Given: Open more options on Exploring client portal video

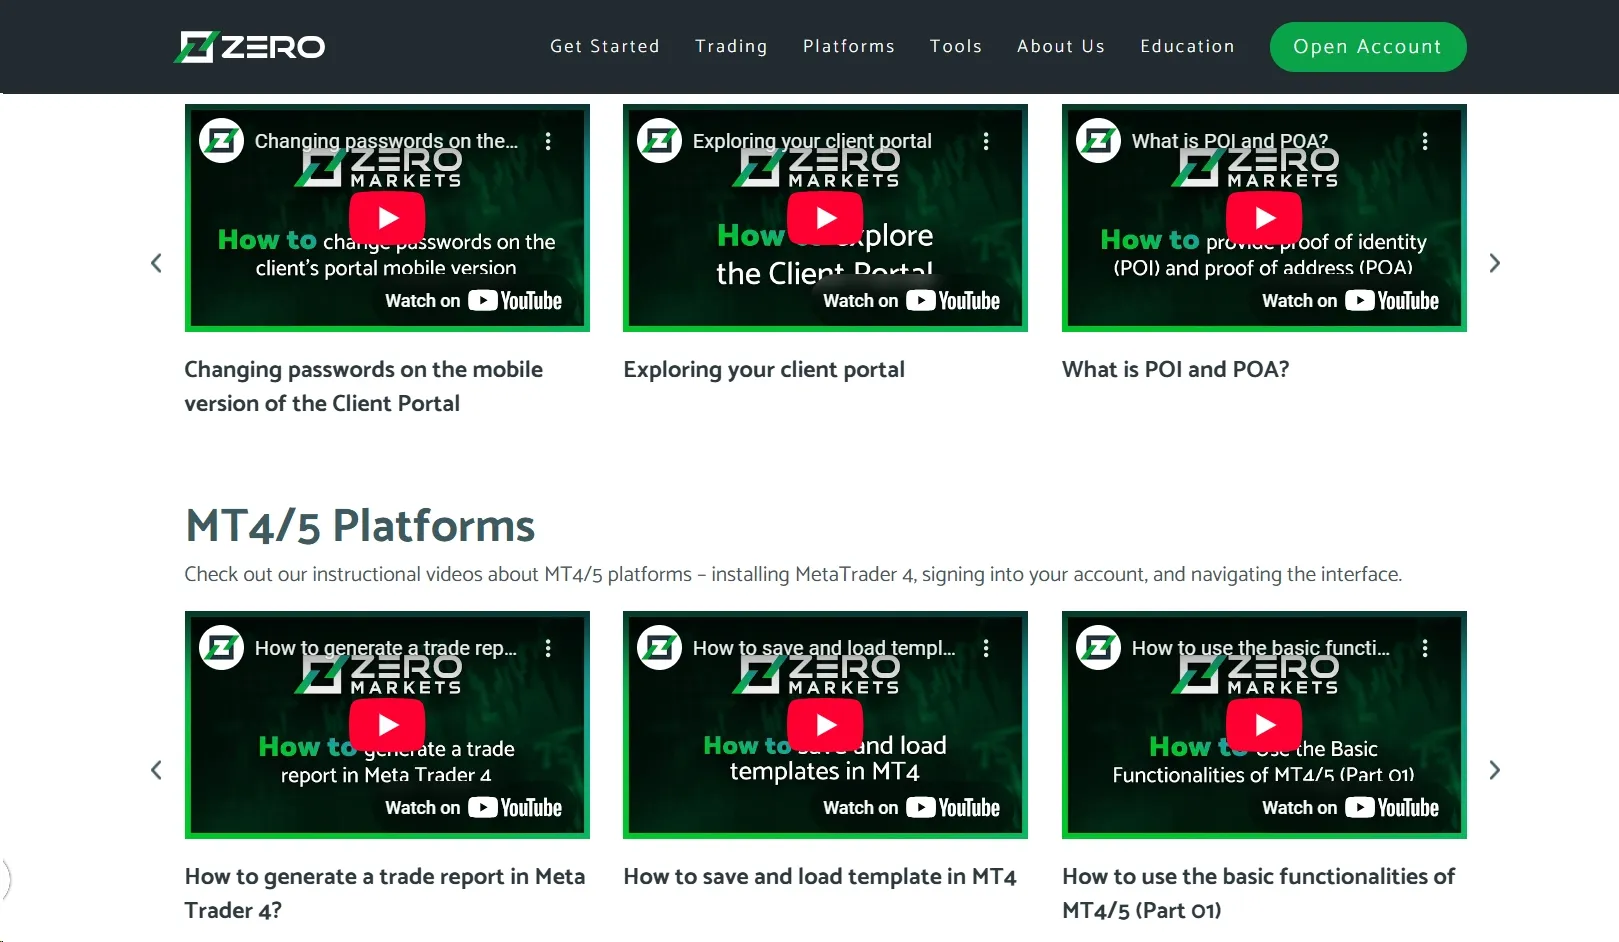Looking at the screenshot, I should tap(986, 141).
